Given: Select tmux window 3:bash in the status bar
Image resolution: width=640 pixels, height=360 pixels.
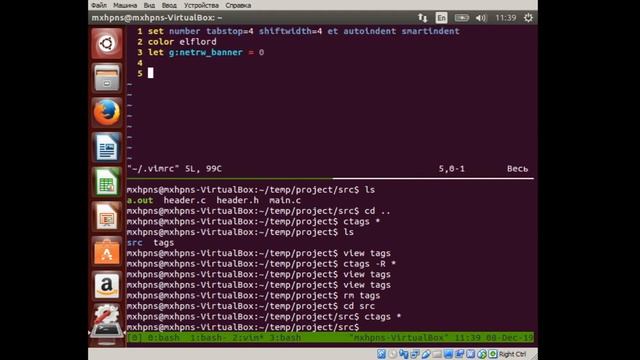Looking at the screenshot, I should (286, 338).
